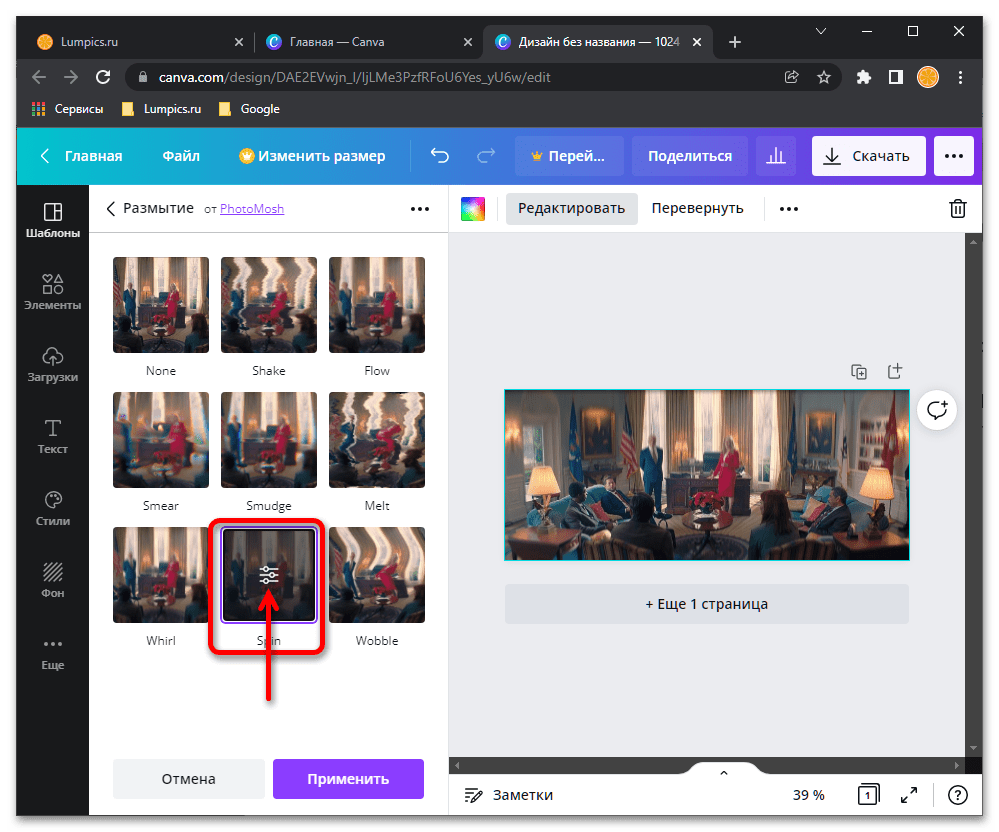The height and width of the screenshot is (832, 999).
Task: Select the Shake blur effect
Action: pyautogui.click(x=269, y=305)
